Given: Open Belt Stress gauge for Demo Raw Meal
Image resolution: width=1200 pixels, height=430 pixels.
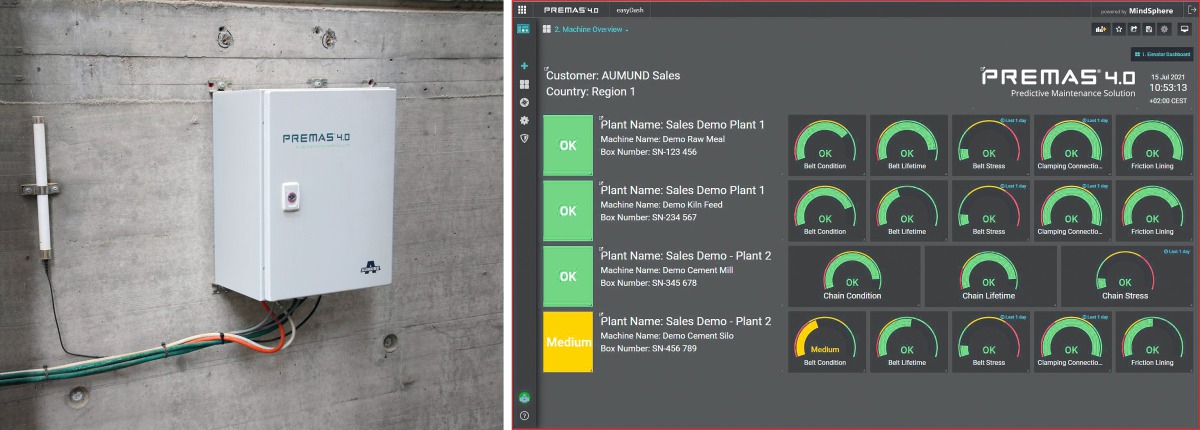Looking at the screenshot, I should point(989,145).
